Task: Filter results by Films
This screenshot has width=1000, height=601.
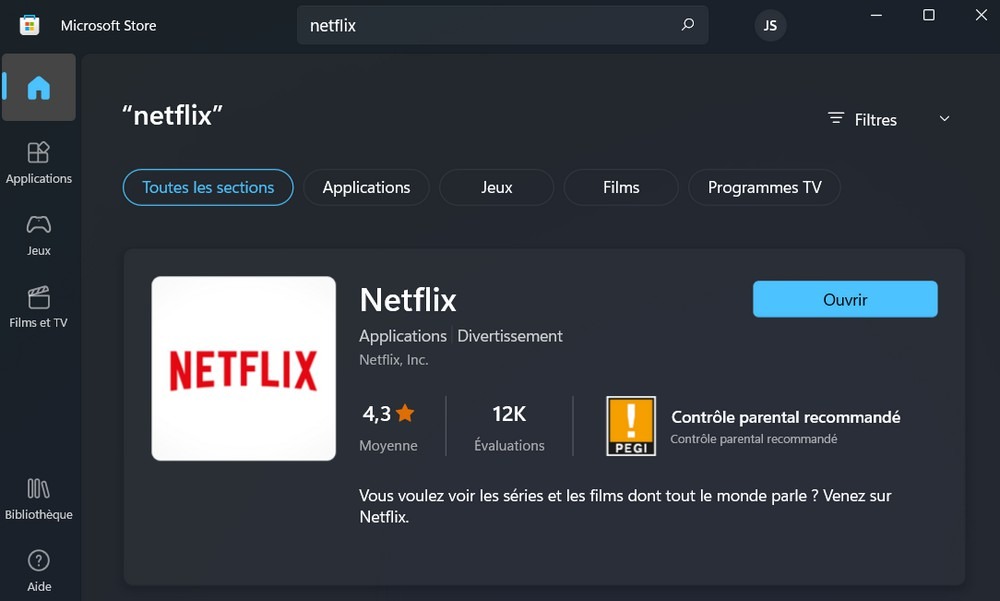Action: [x=621, y=187]
